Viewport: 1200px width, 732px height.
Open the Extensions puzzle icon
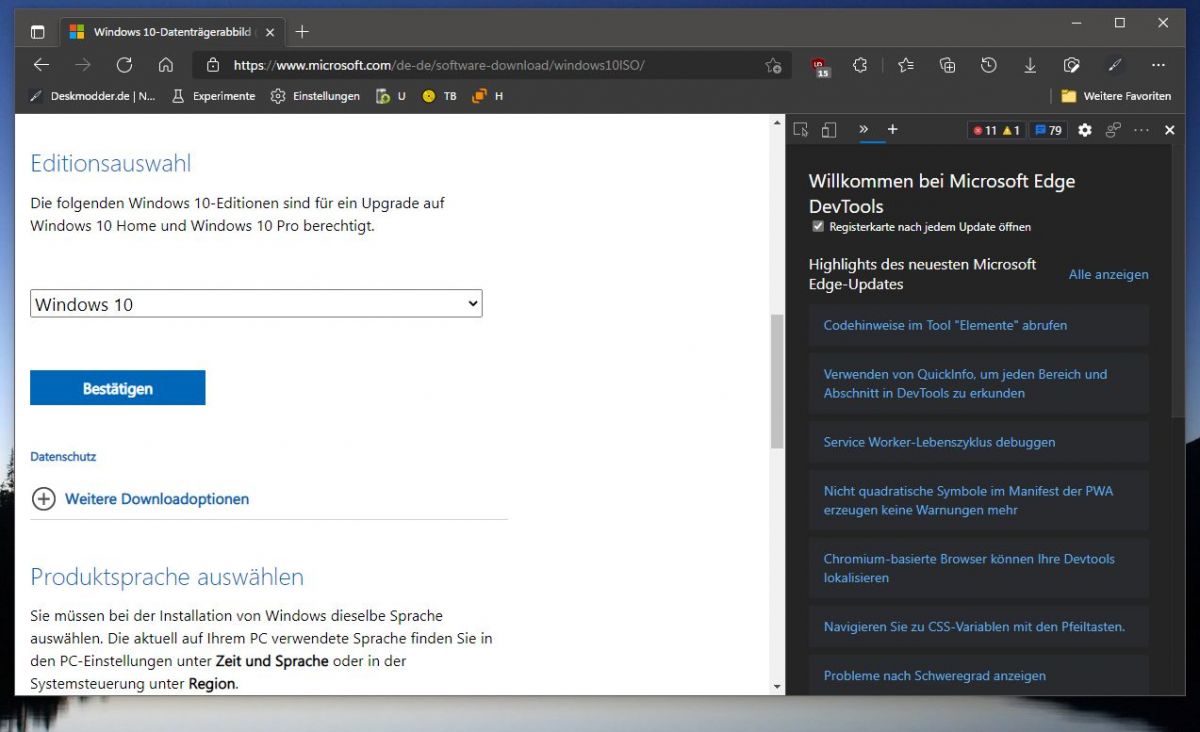(x=860, y=64)
